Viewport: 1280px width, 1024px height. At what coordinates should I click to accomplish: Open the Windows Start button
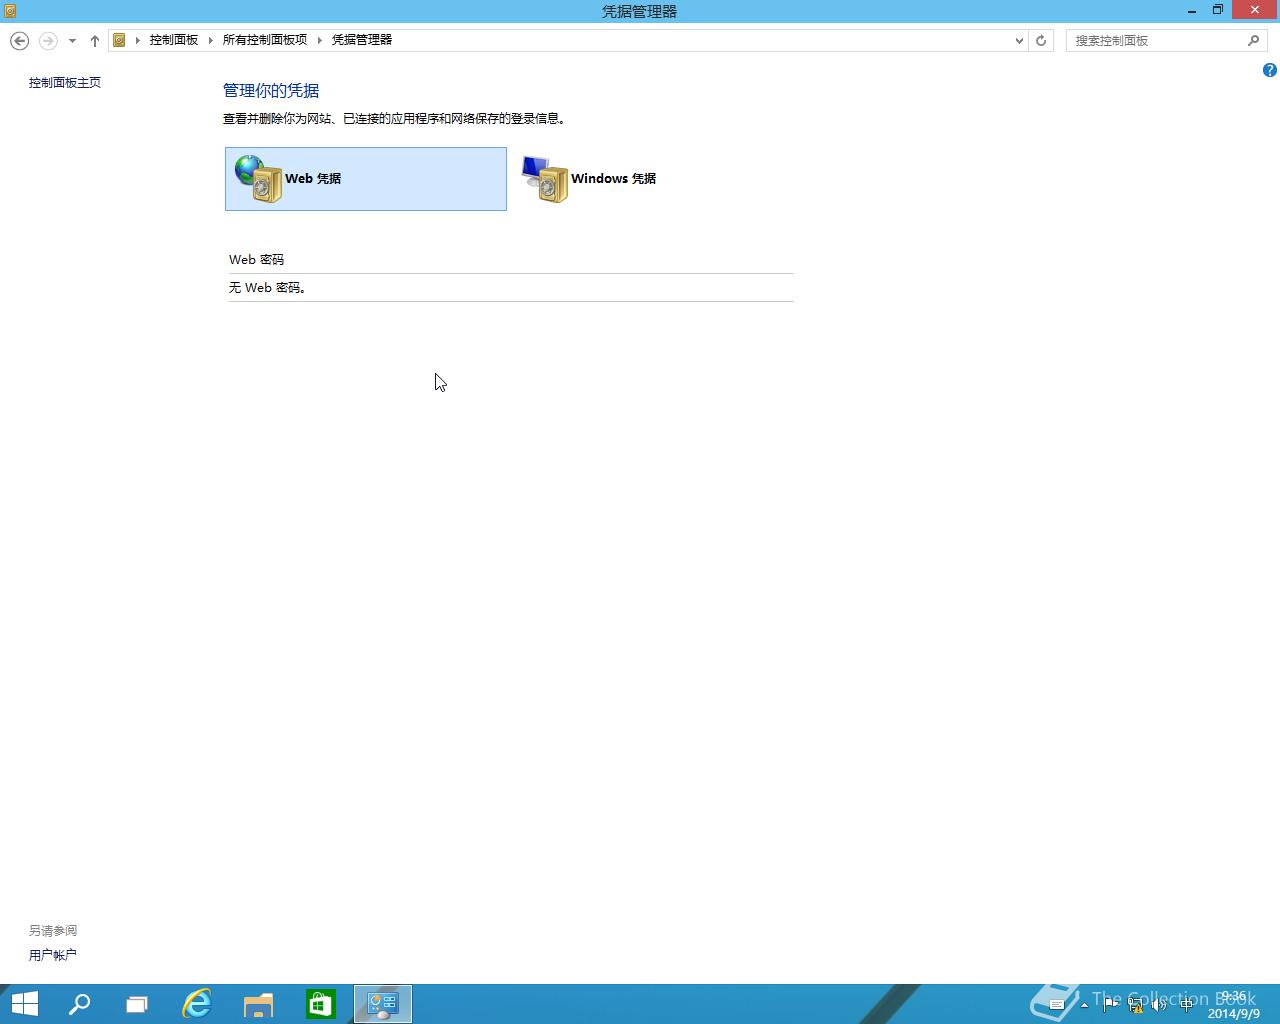click(24, 1004)
